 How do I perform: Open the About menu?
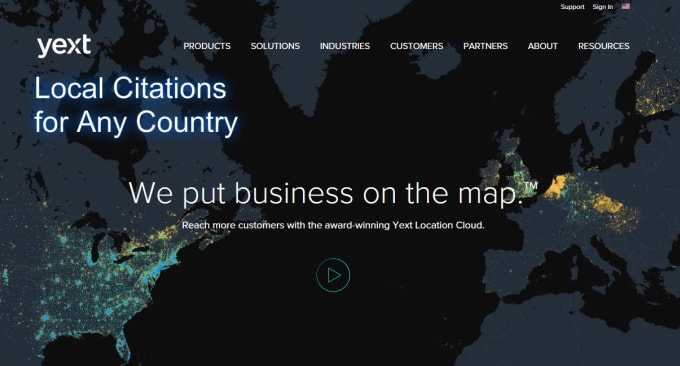click(x=543, y=46)
